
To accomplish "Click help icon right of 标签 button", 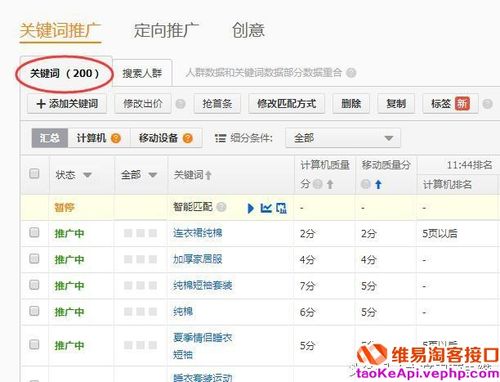I will pyautogui.click(x=487, y=104).
